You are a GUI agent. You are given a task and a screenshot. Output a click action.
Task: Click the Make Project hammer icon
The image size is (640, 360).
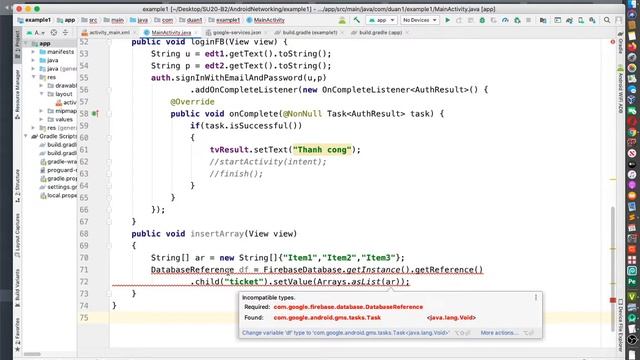356,20
